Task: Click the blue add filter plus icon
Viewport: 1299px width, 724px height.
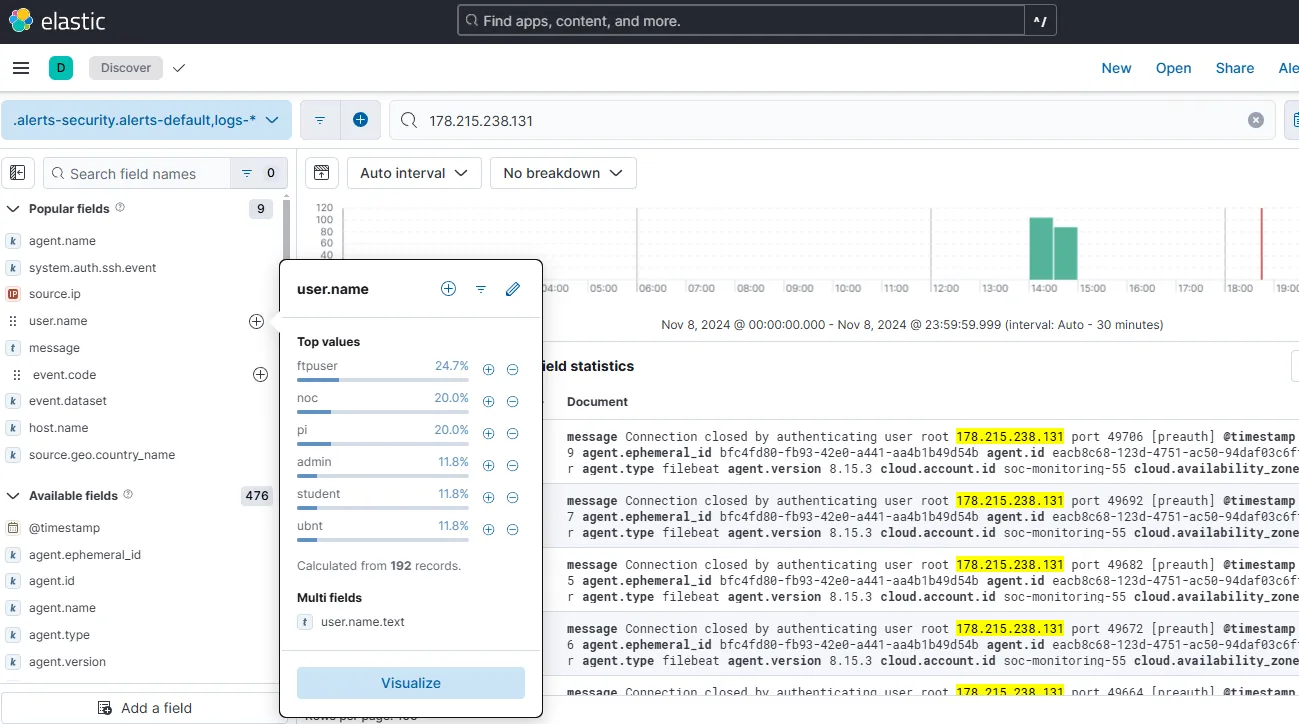Action: click(360, 120)
